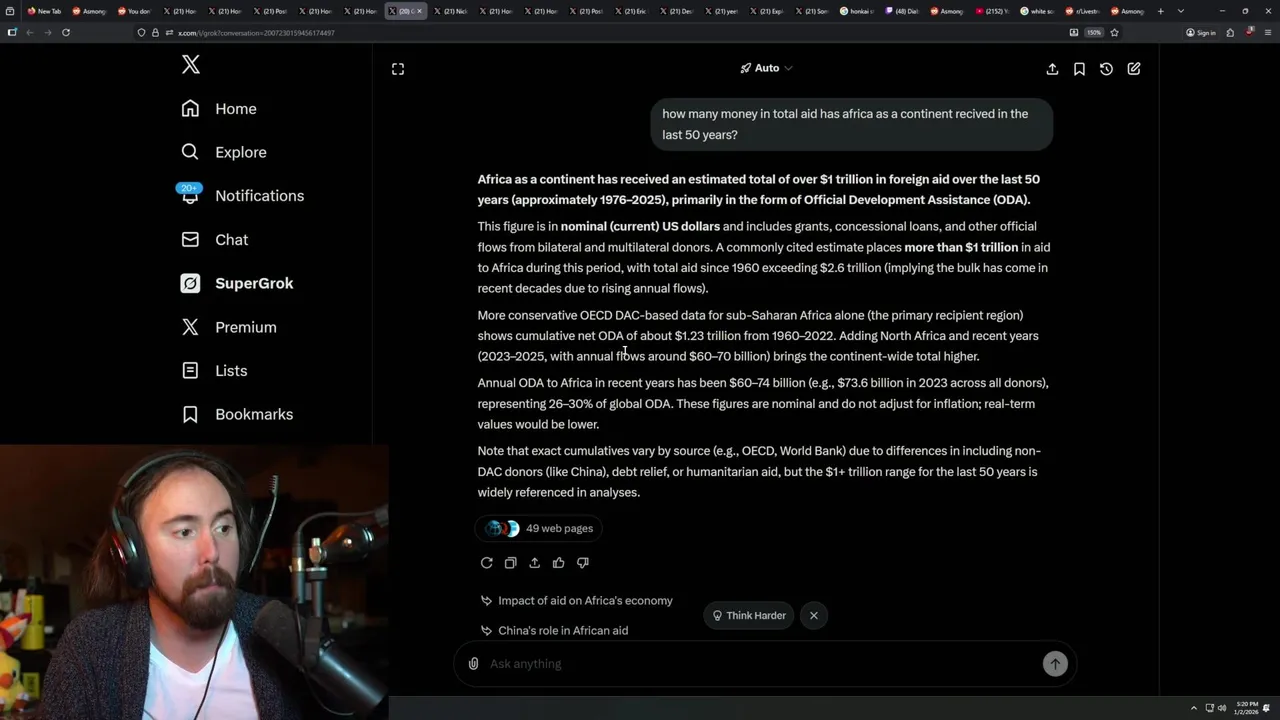Open the Home page

click(x=219, y=109)
